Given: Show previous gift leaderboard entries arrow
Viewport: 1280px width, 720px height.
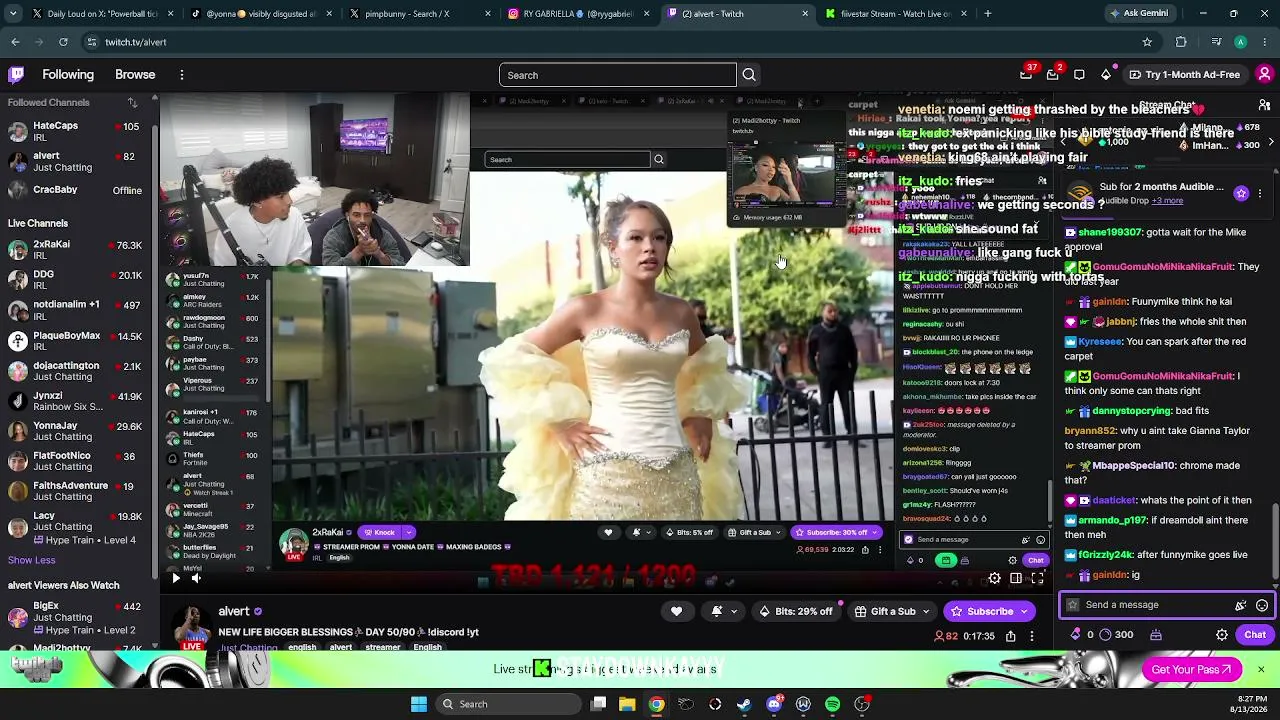Looking at the screenshot, I should 1063,143.
